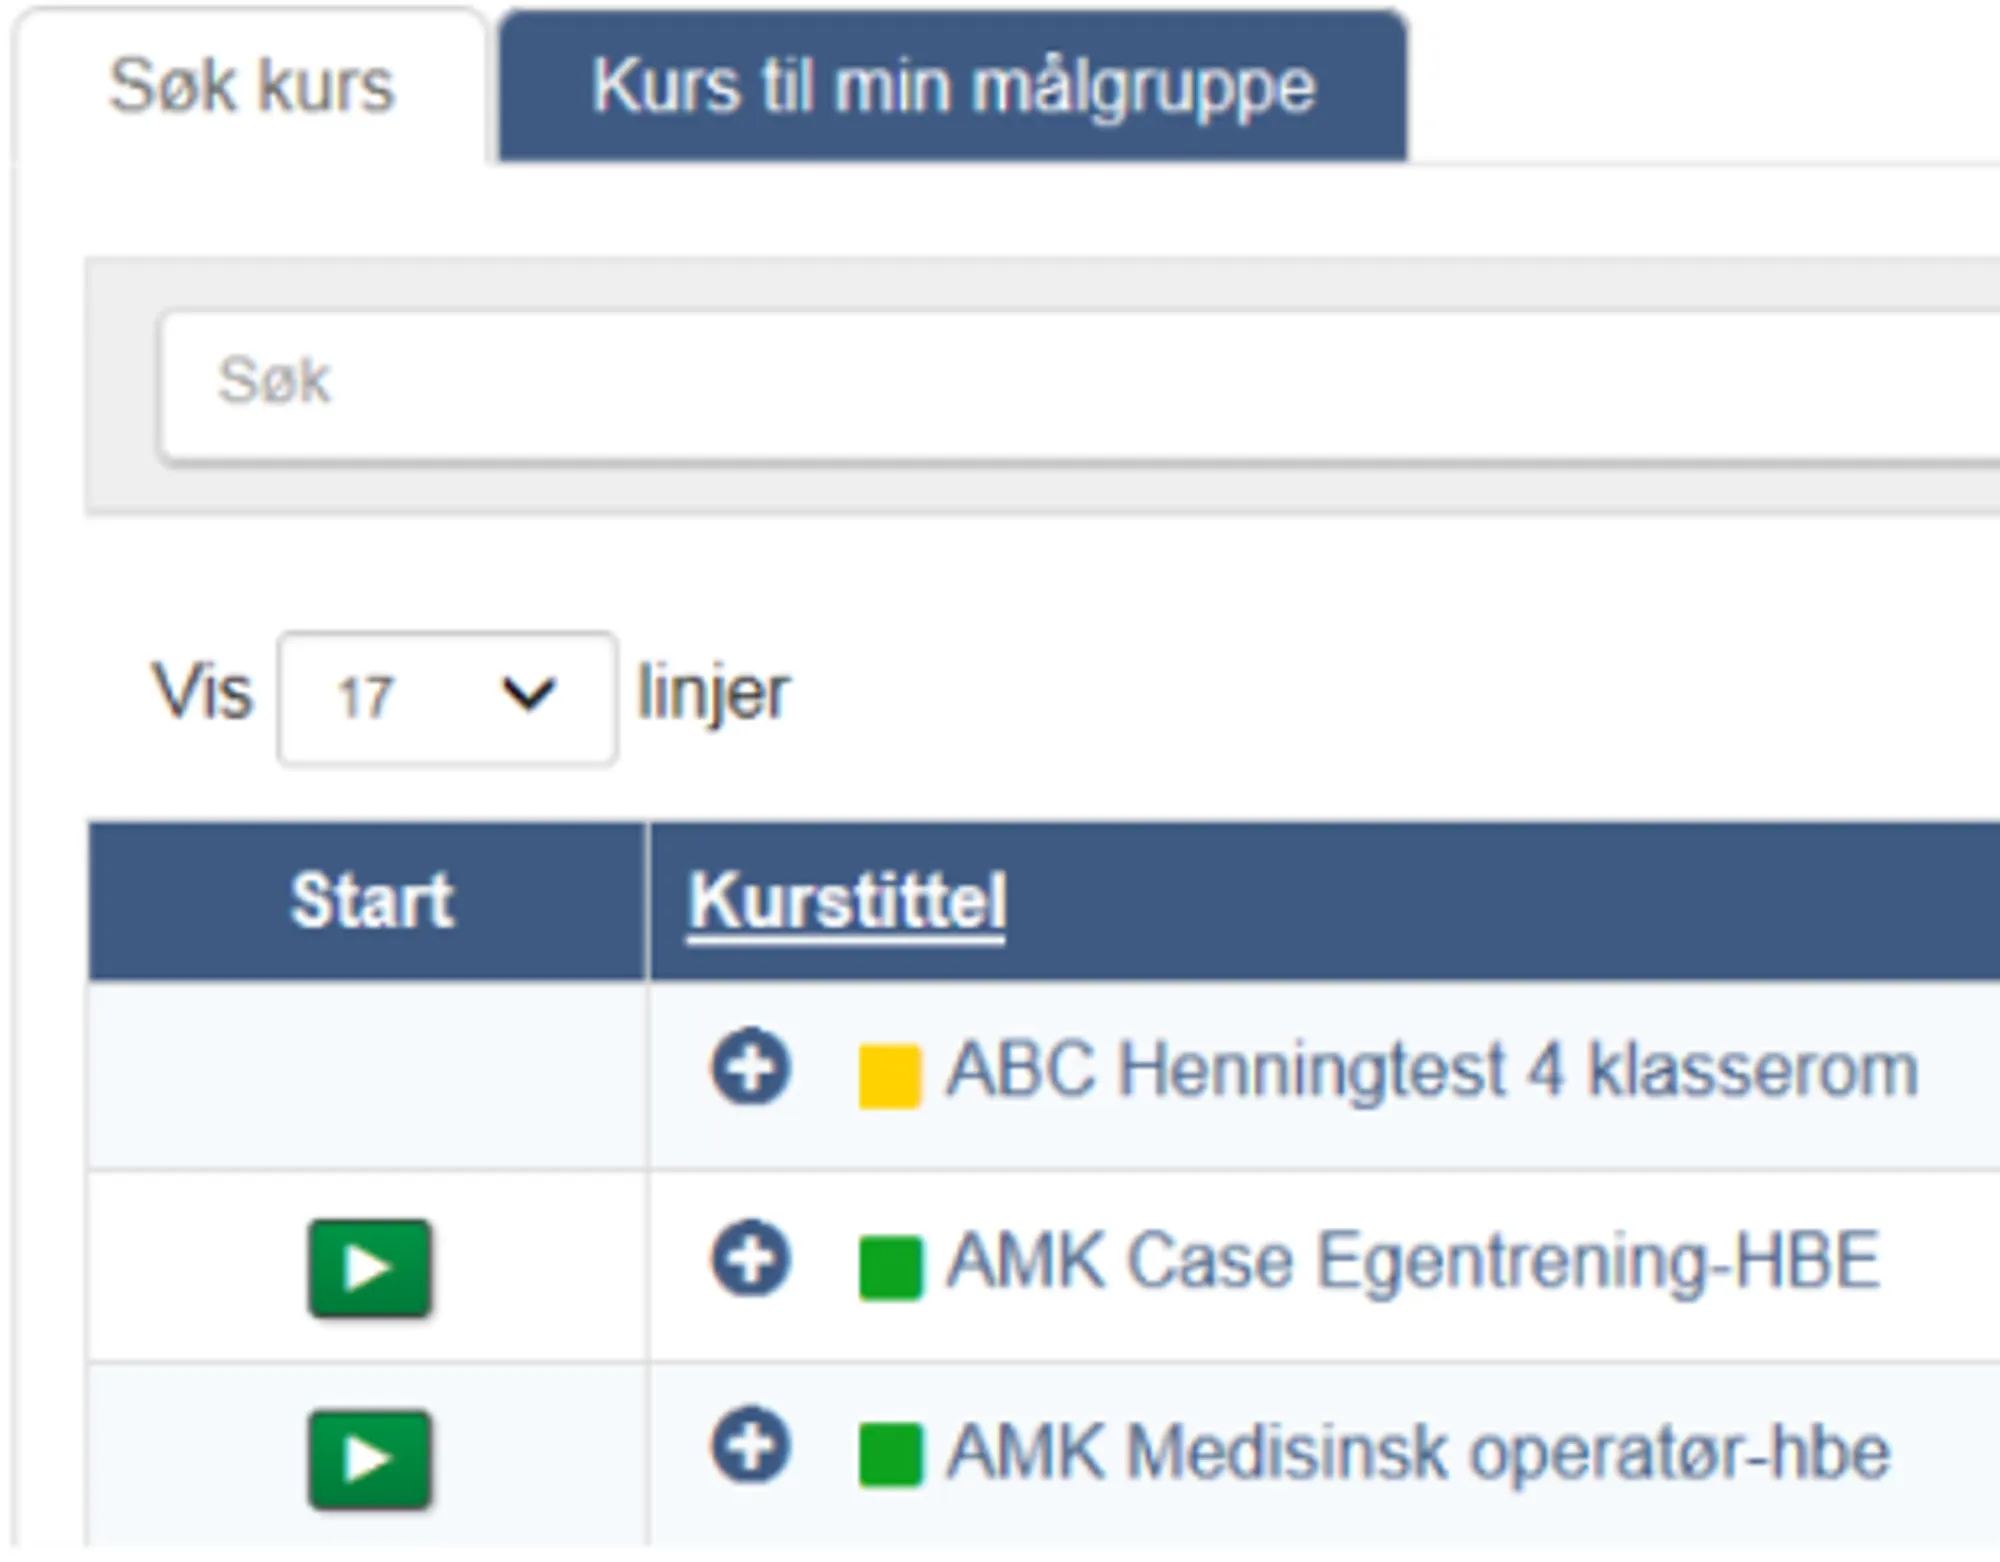Image resolution: width=2000 pixels, height=1562 pixels.
Task: Open the ABC Henningtest 4 klasserom course
Action: coord(1432,1071)
